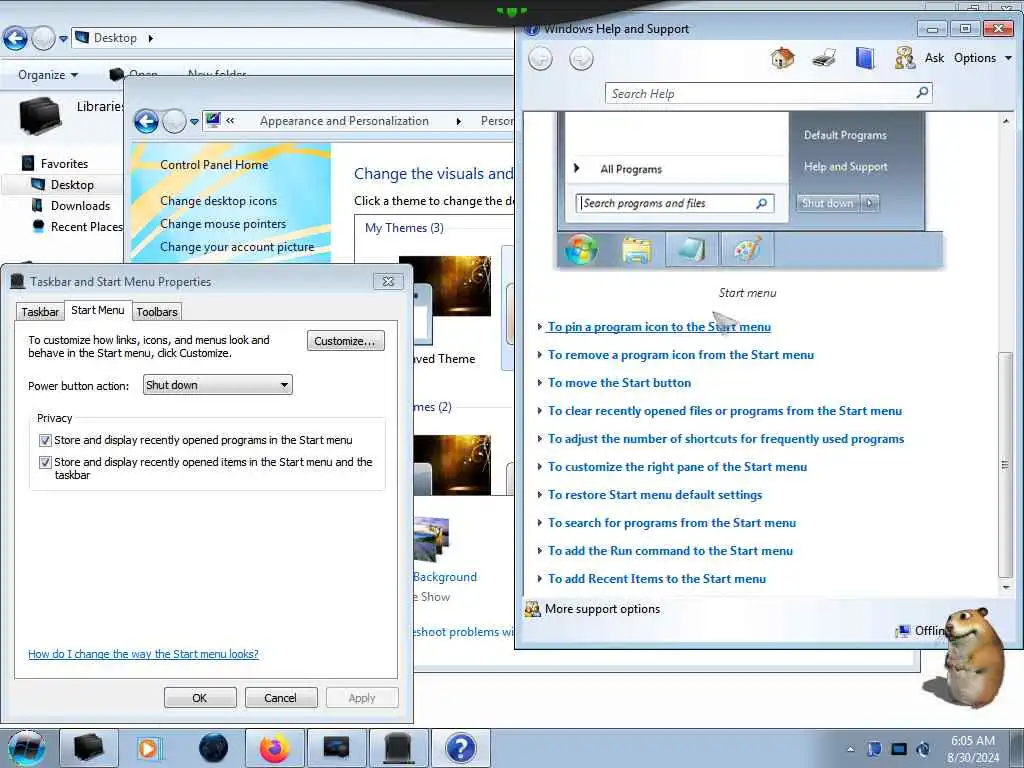Click the black folder taskbar icon
The image size is (1024, 768).
88,748
